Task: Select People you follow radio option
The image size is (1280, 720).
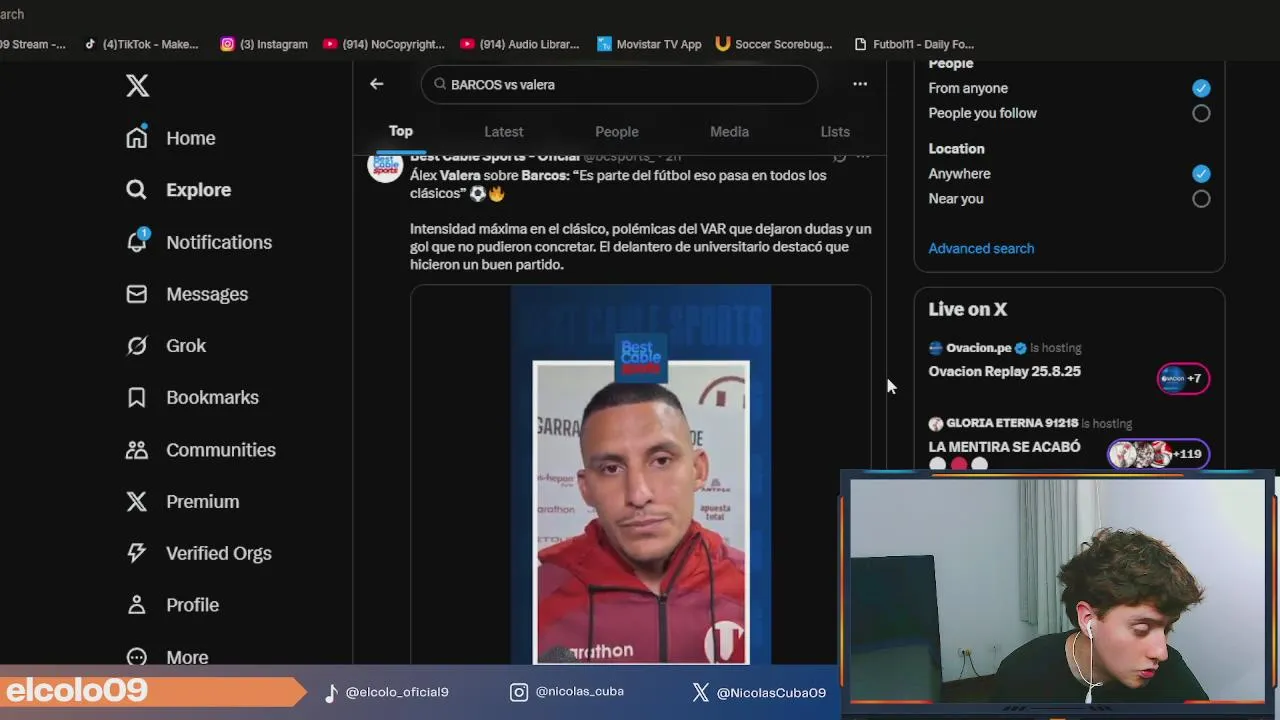Action: [x=1201, y=113]
